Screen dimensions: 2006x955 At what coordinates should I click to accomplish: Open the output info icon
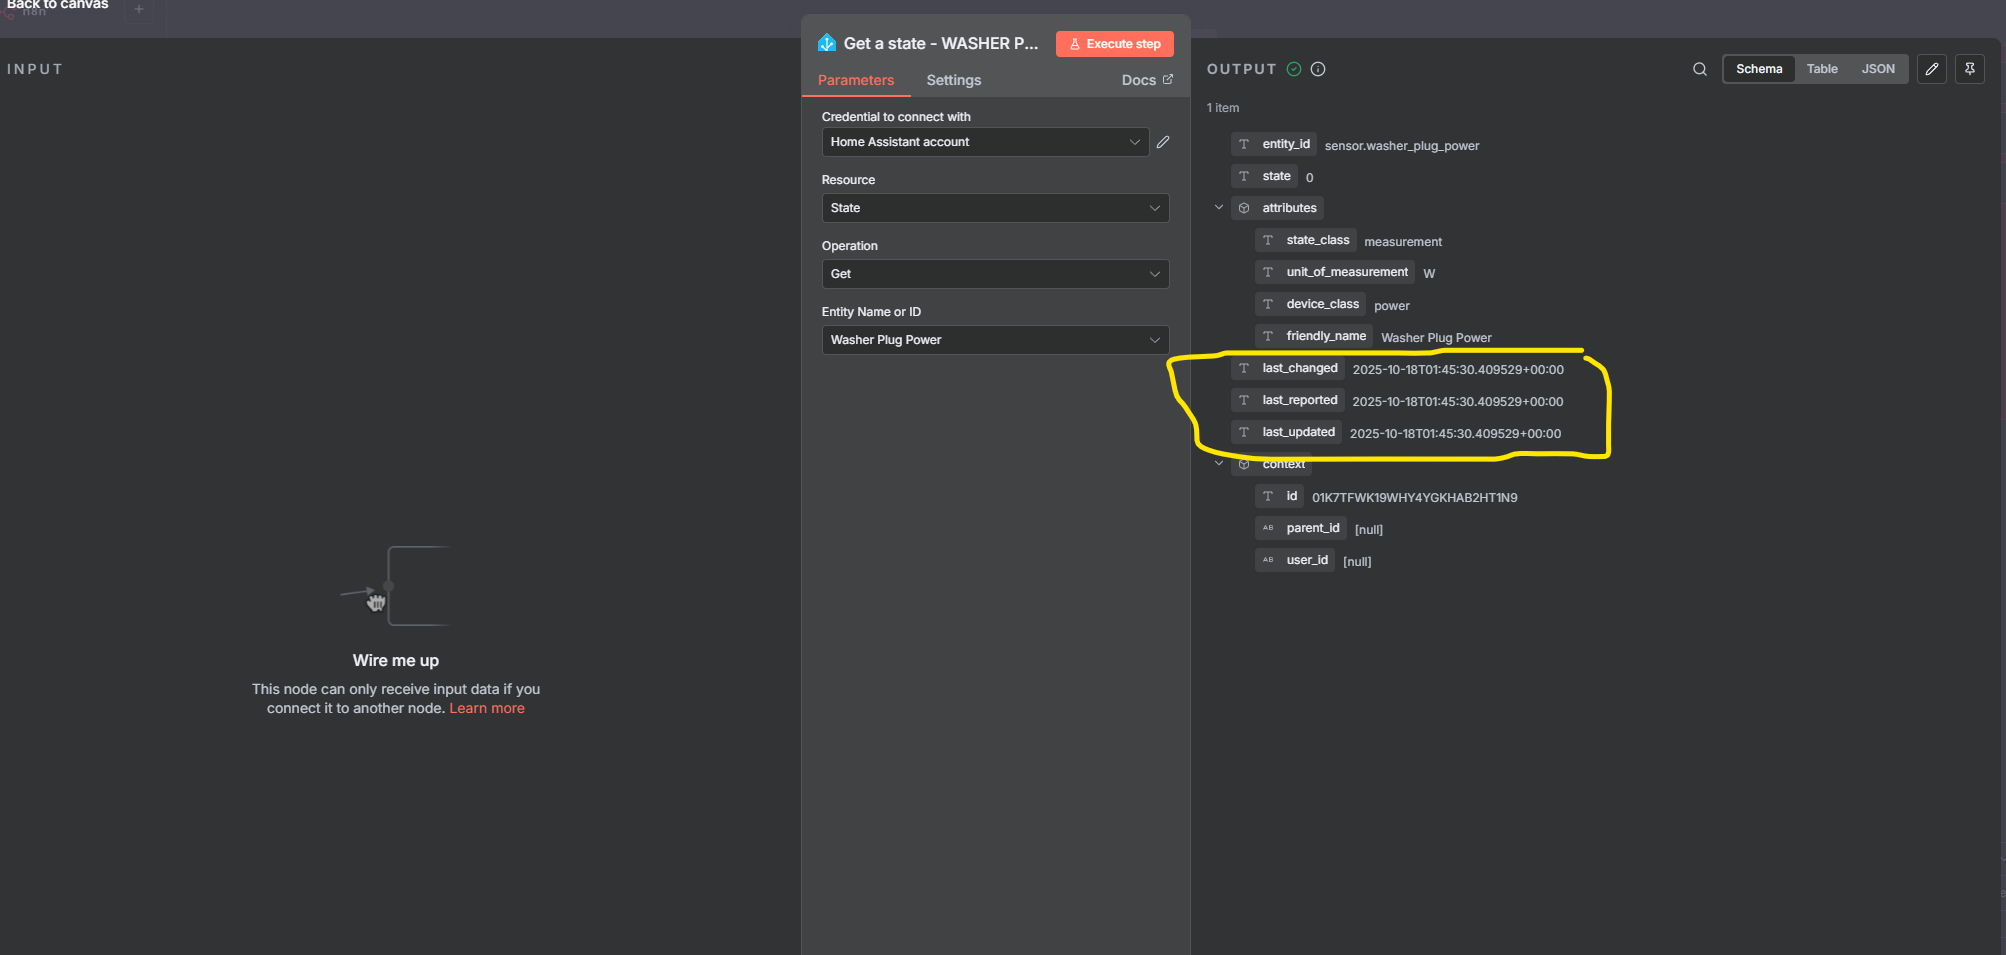tap(1317, 69)
